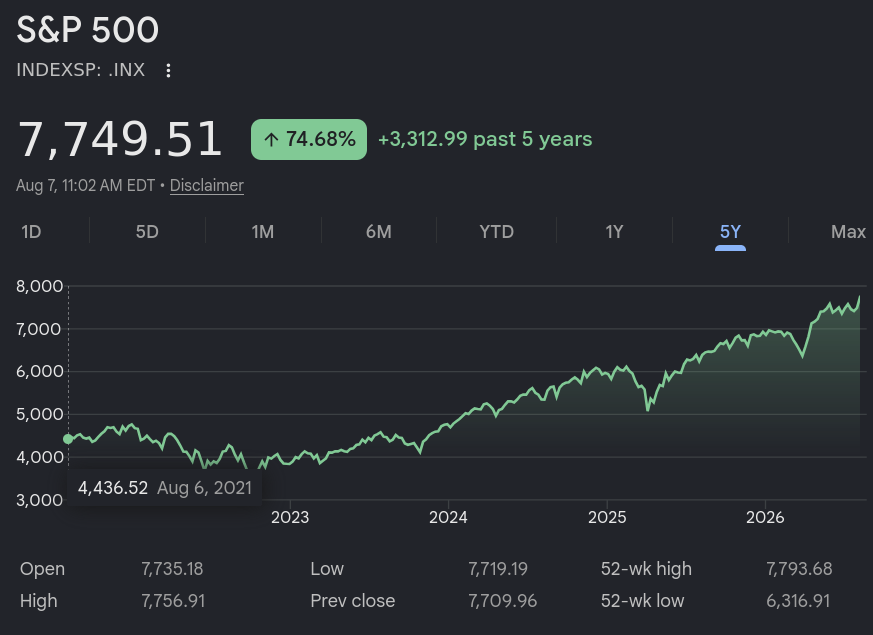Click the green up-arrow percentage badge

click(x=309, y=139)
